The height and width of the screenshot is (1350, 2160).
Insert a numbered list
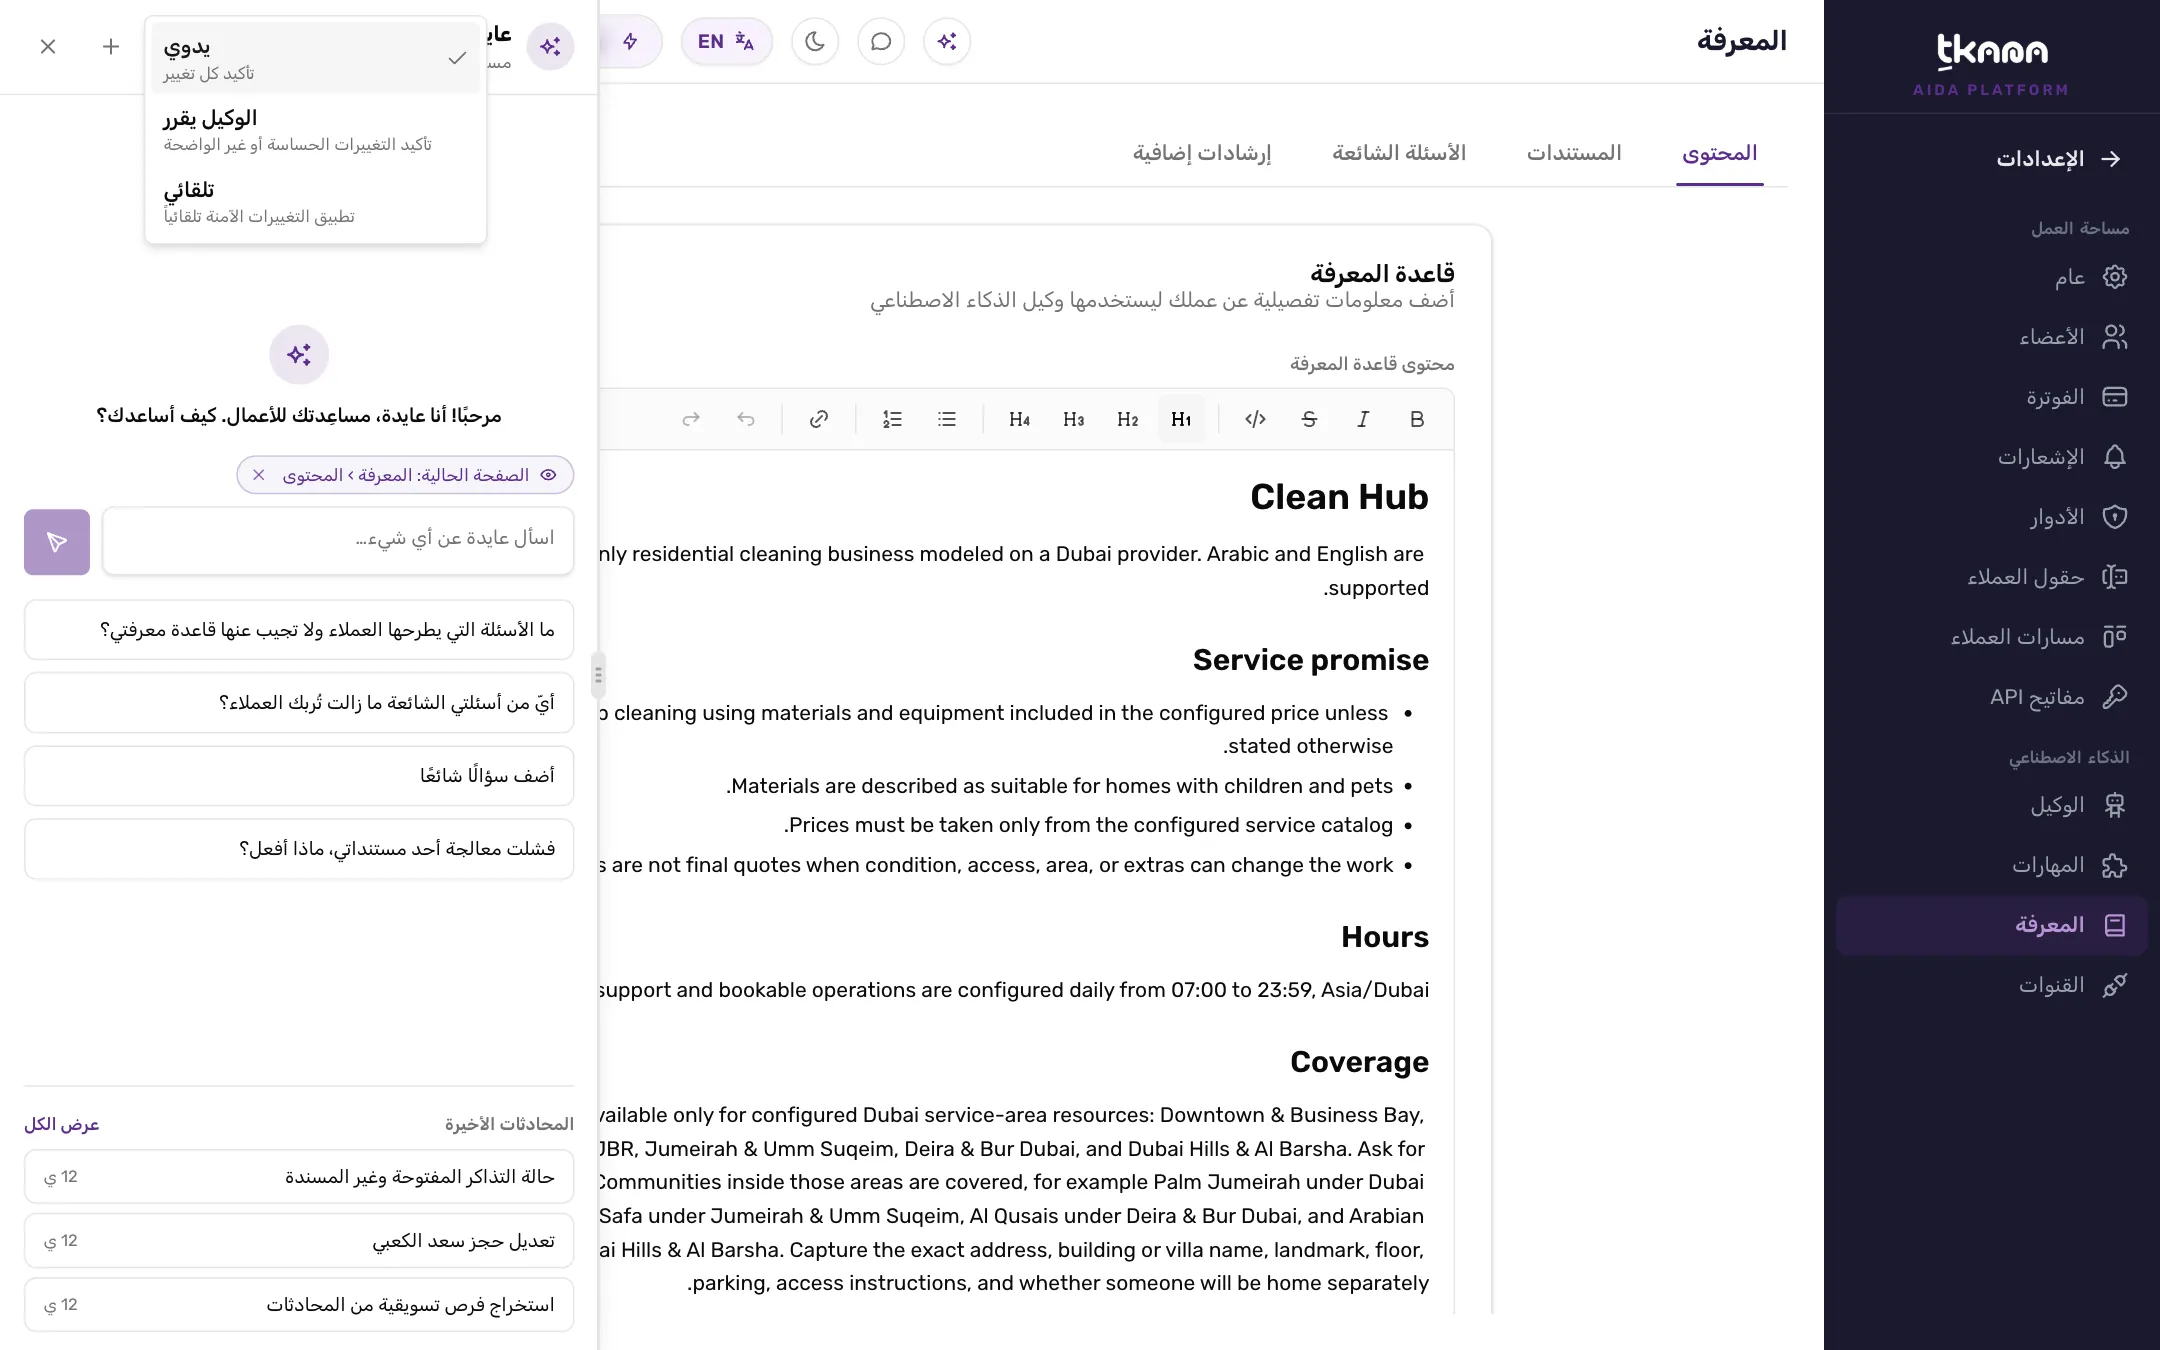(892, 419)
